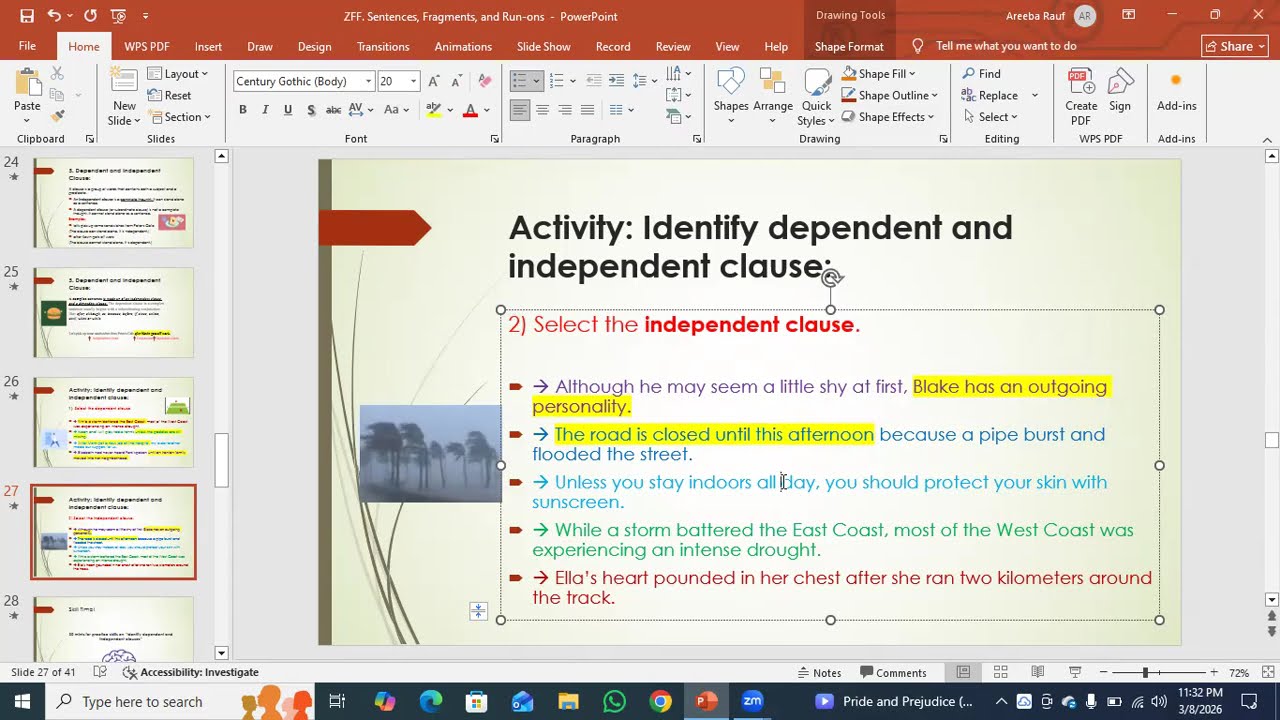Apply the red font color button

point(470,110)
